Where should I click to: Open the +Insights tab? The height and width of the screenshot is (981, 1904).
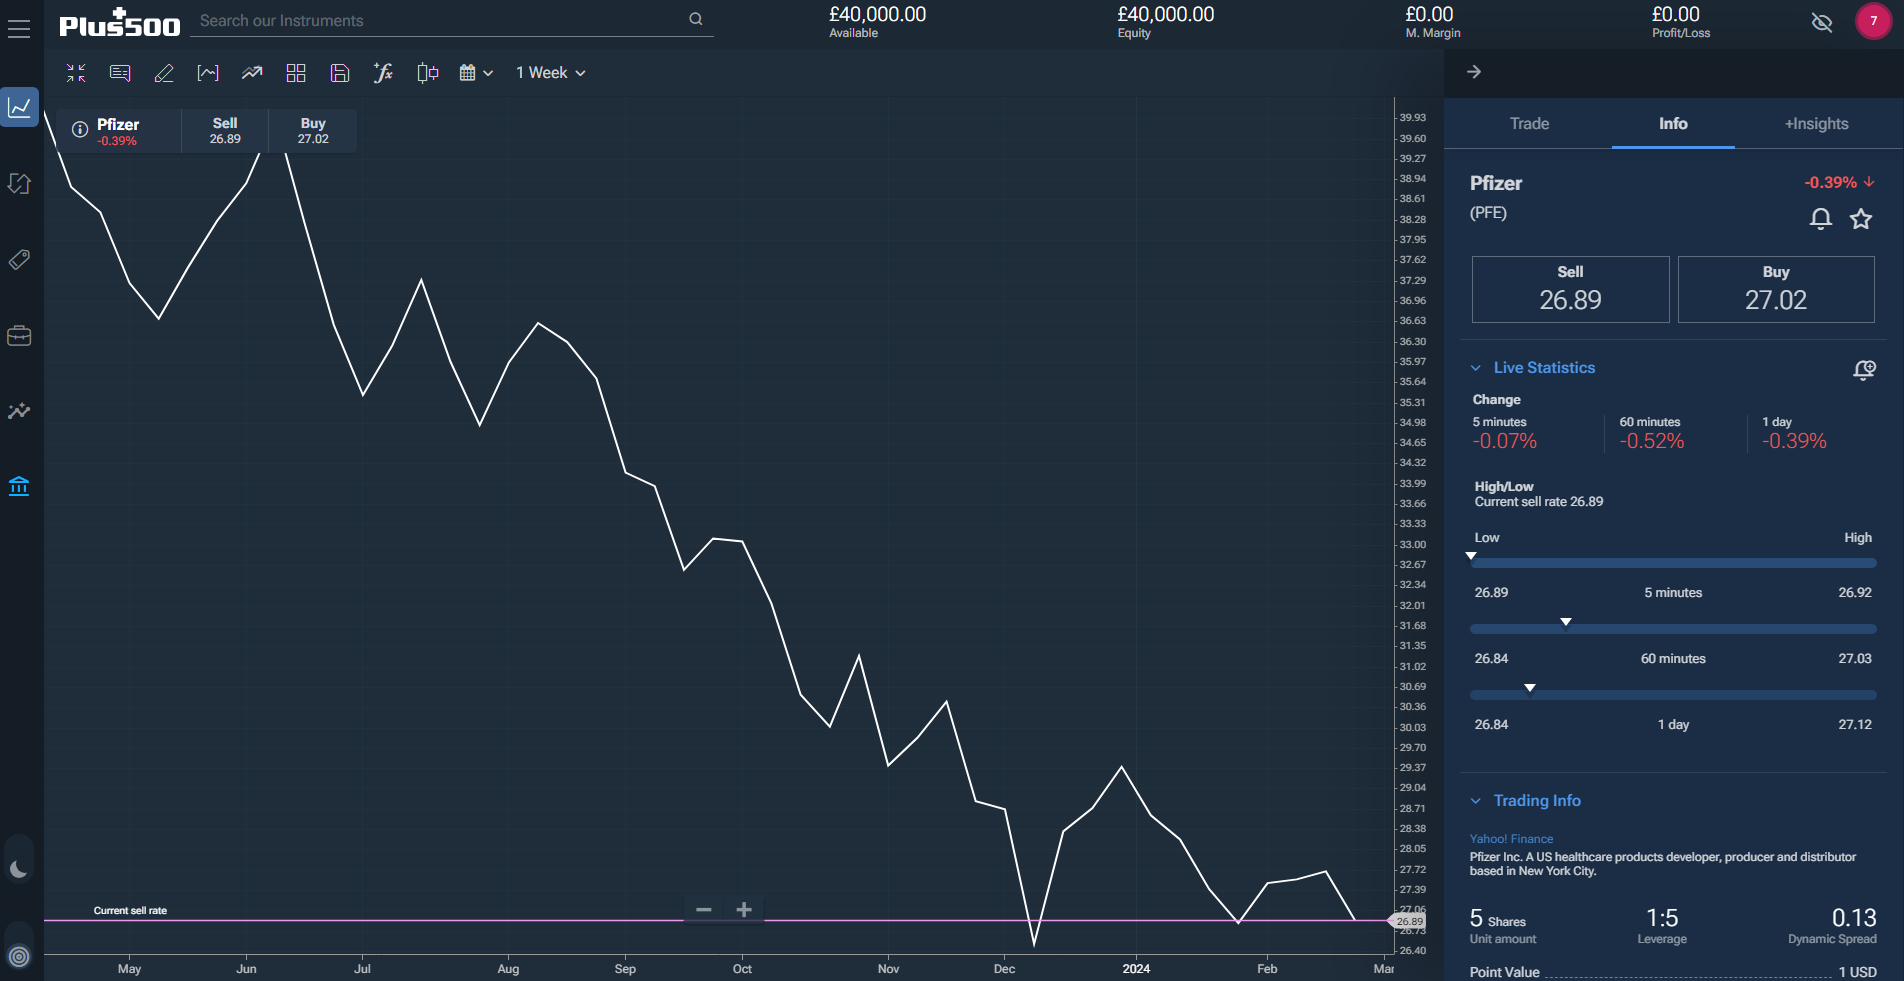(x=1816, y=124)
